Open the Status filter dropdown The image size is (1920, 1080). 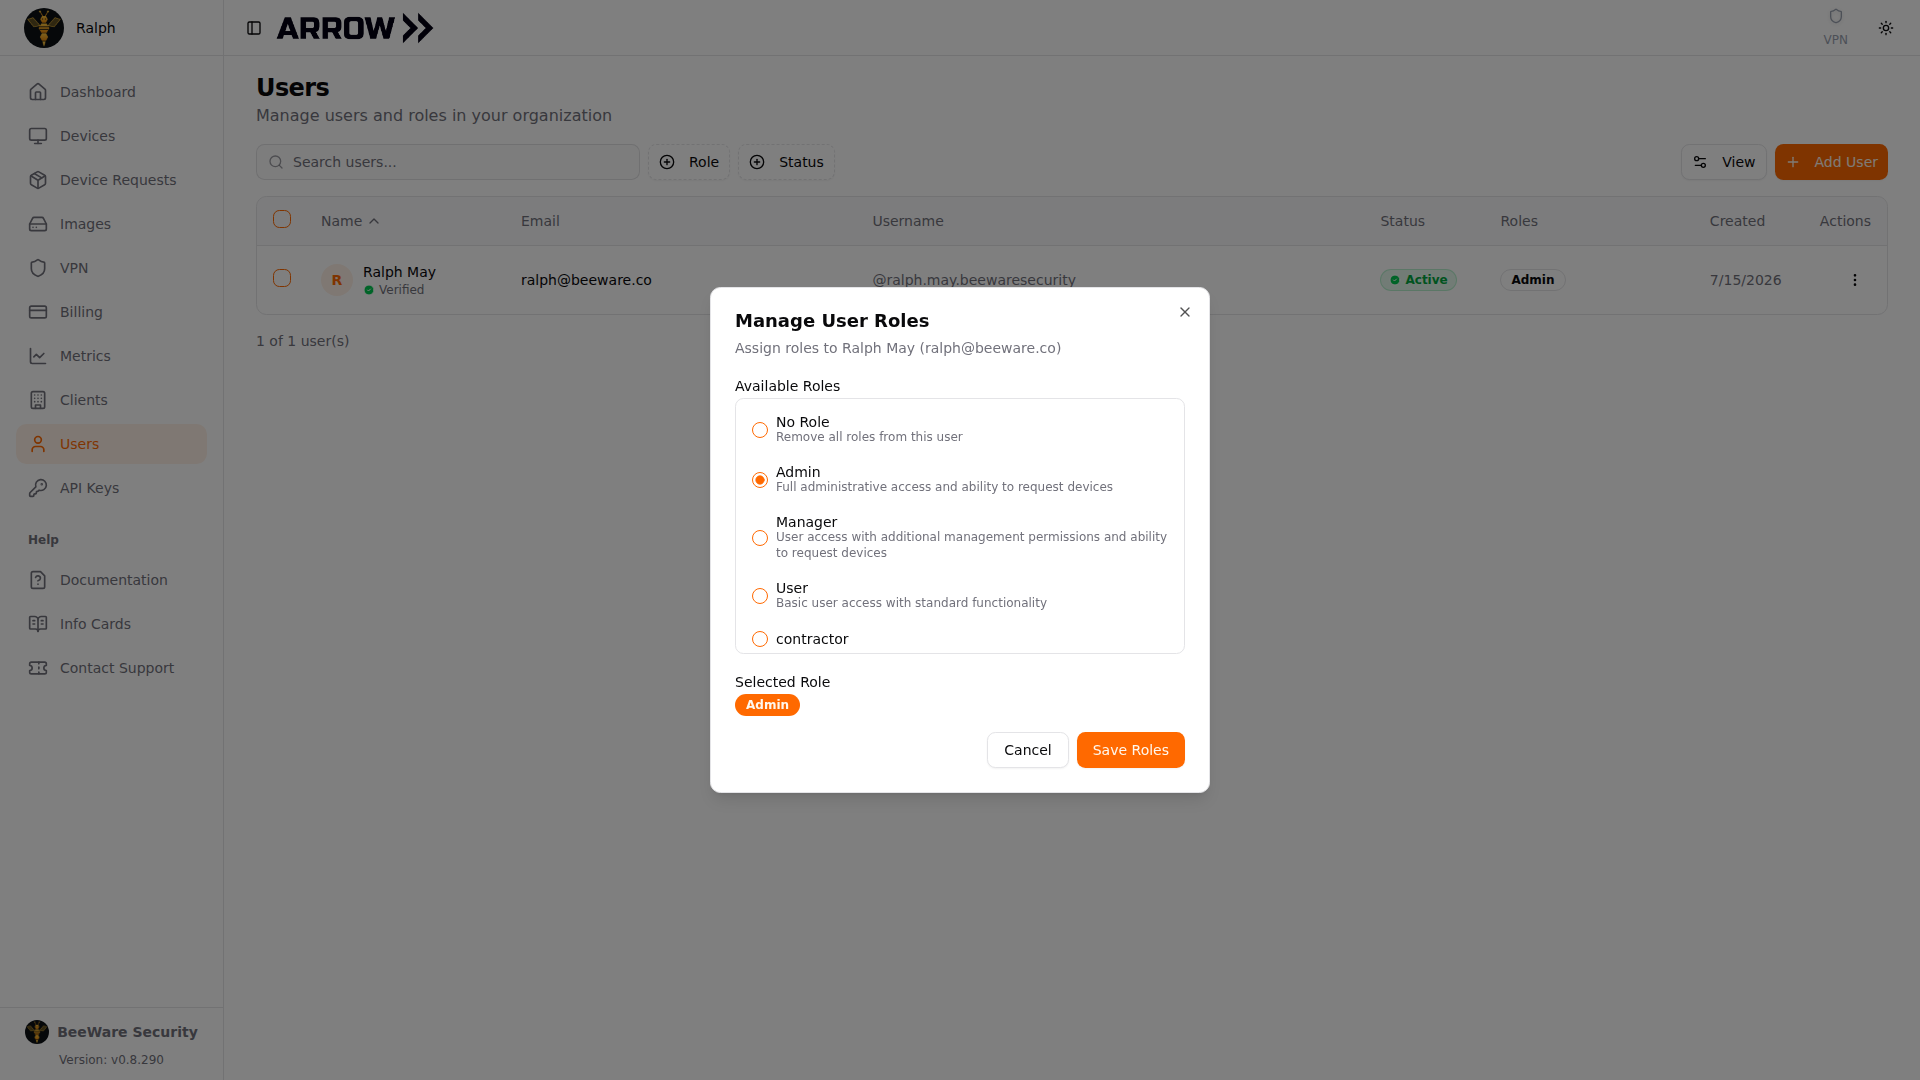[786, 162]
